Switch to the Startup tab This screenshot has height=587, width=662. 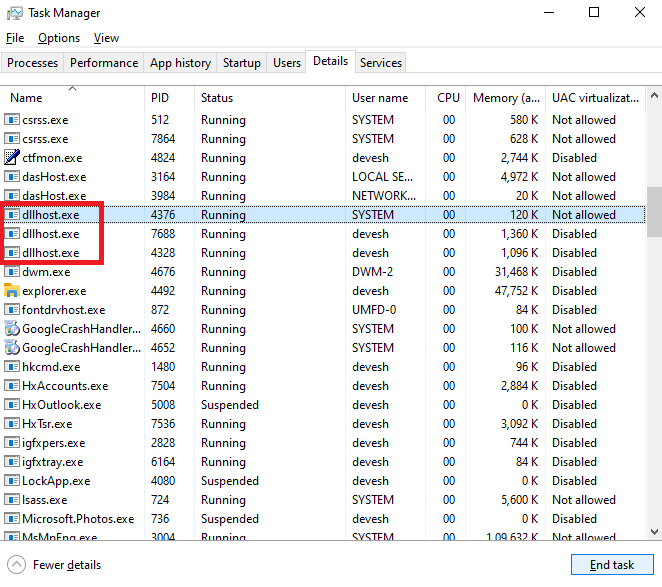(241, 63)
